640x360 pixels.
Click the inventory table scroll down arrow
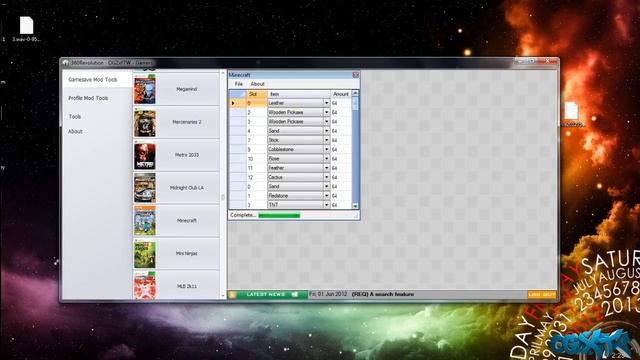coord(355,206)
